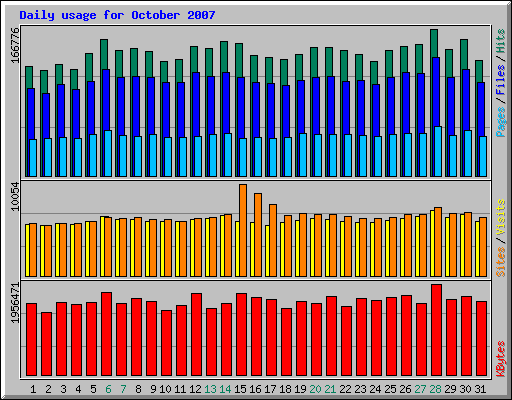Click day label 4 on the x-axis
This screenshot has height=400, width=512.
click(x=78, y=389)
